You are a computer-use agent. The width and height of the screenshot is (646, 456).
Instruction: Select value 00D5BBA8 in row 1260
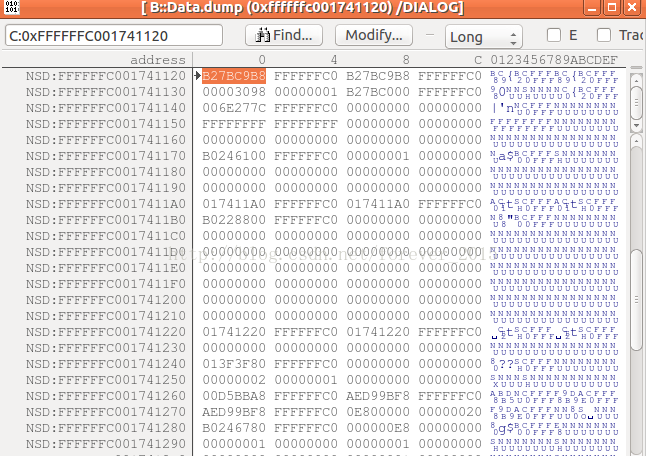[234, 396]
